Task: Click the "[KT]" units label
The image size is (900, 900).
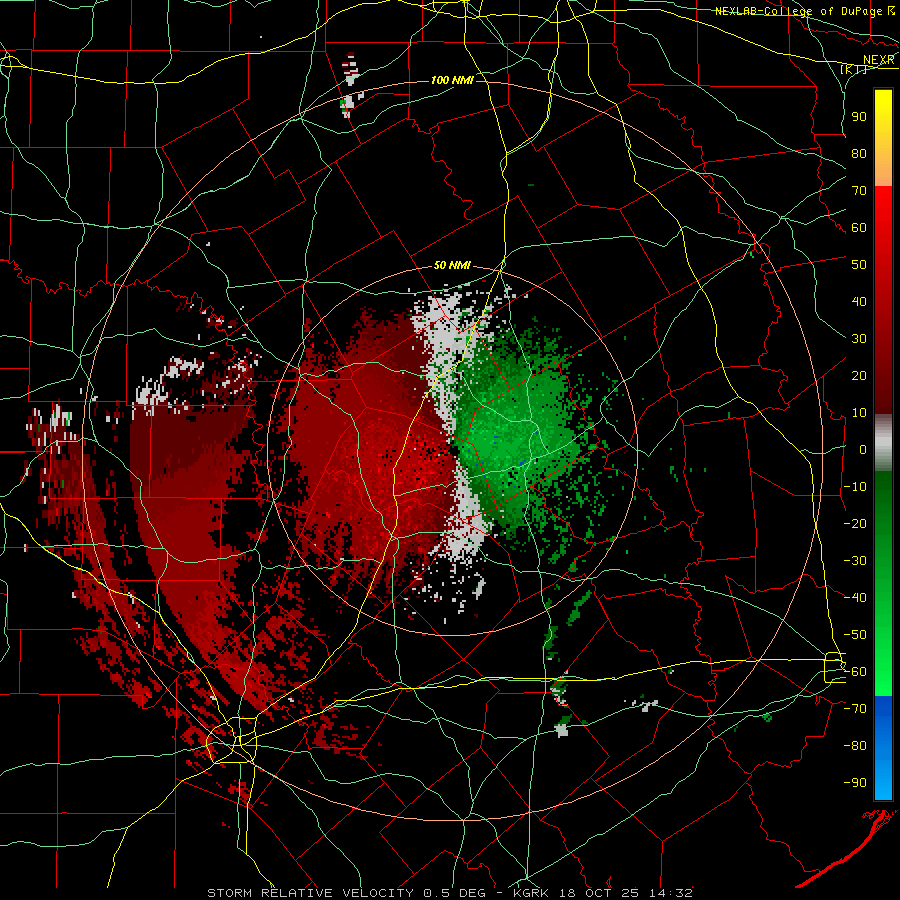Action: pos(854,70)
